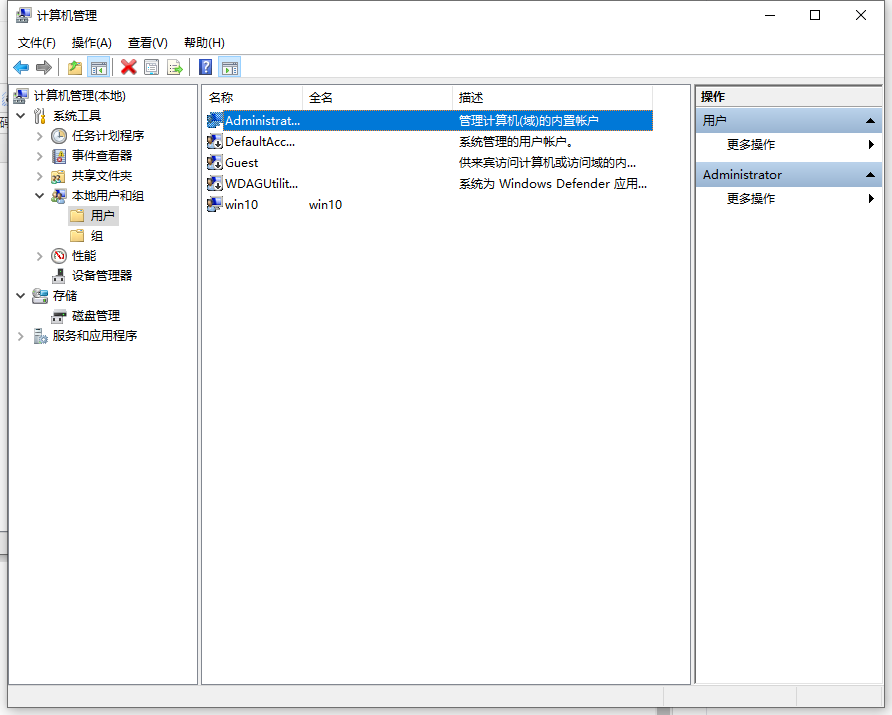Toggle Show/Hide Console Tree toolbar button
Viewport: 892px width, 715px height.
click(98, 67)
